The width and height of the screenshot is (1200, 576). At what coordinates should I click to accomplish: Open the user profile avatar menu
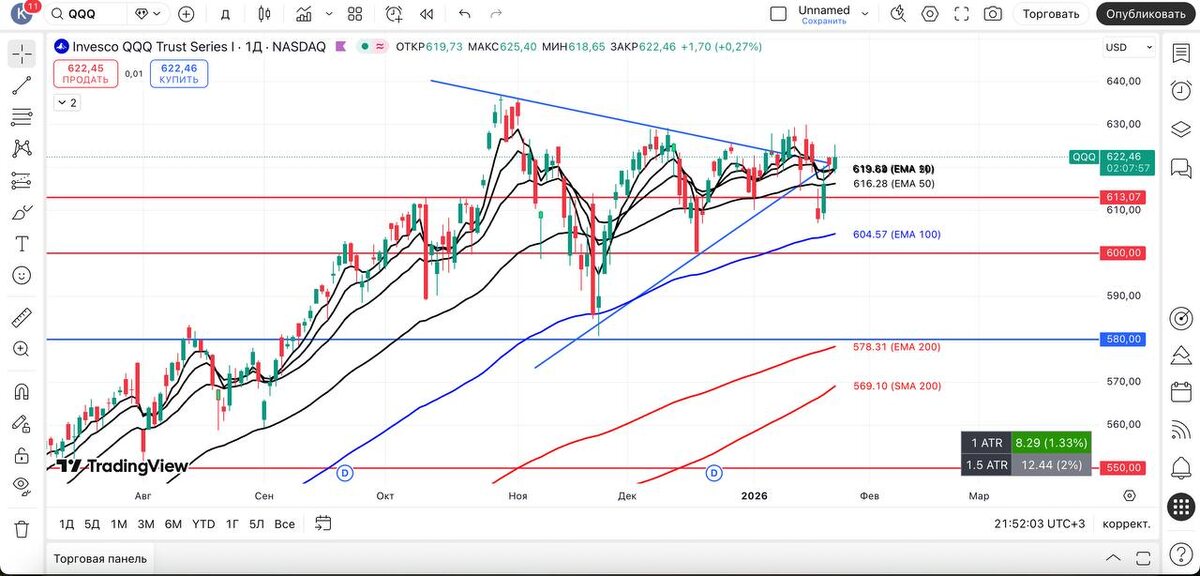pyautogui.click(x=21, y=13)
